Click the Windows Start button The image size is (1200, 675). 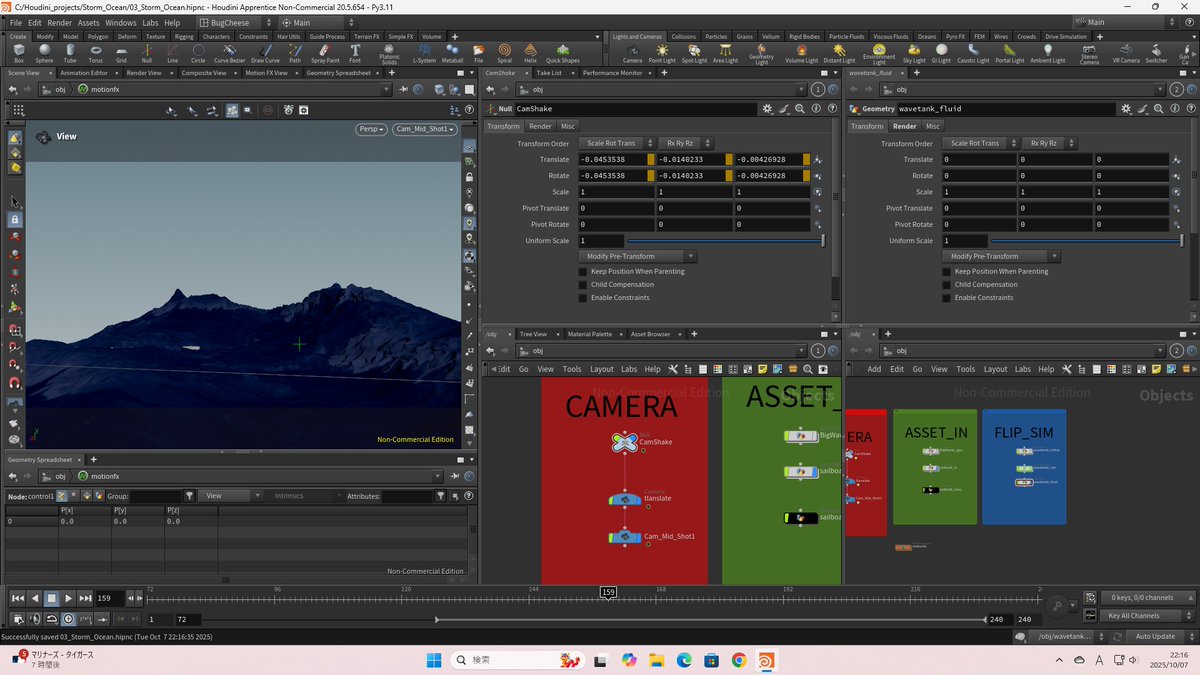pyautogui.click(x=434, y=660)
